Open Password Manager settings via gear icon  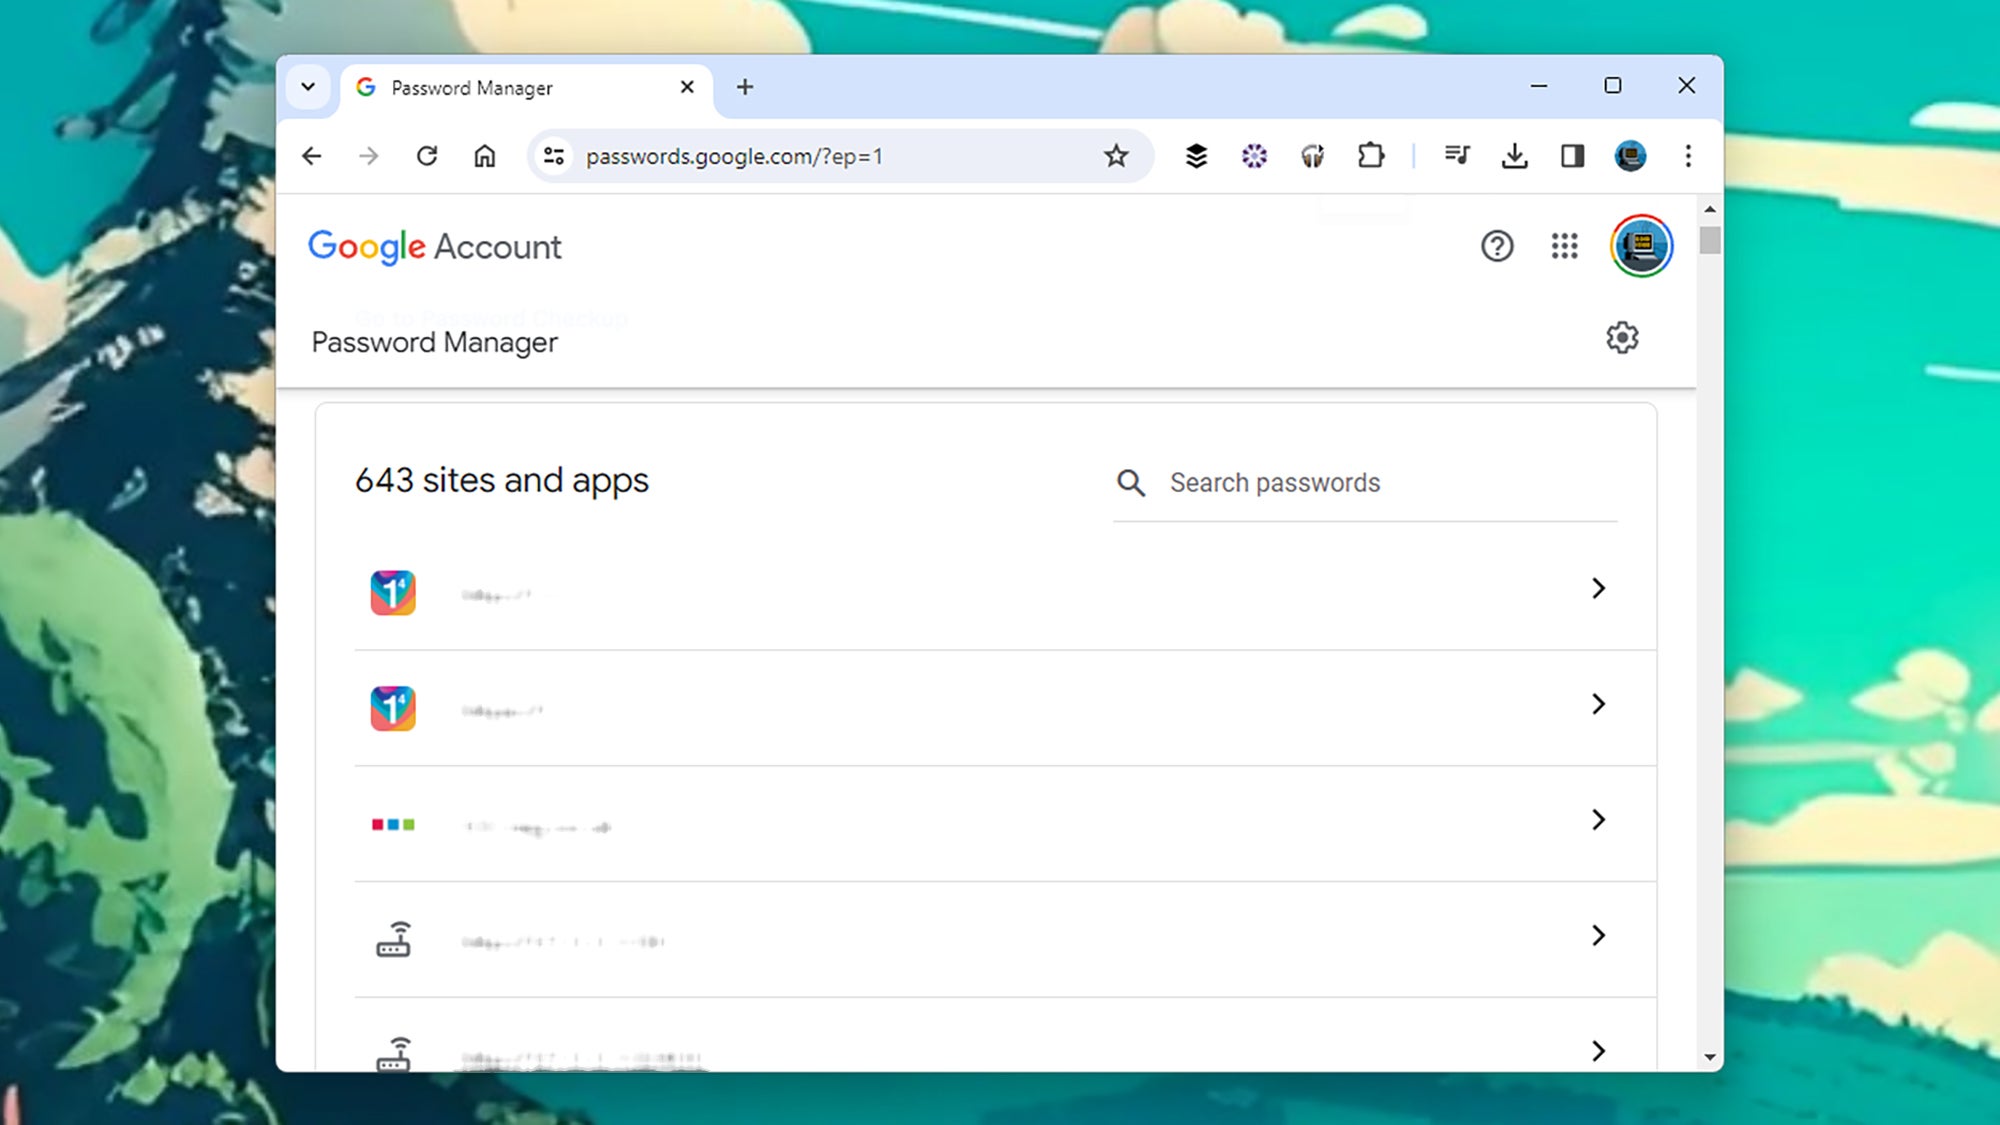[1623, 338]
